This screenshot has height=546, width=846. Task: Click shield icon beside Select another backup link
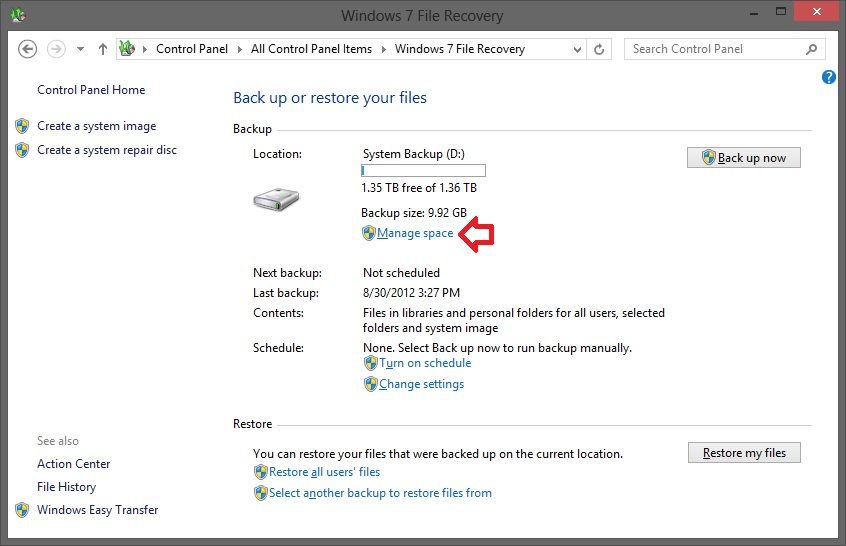coord(261,493)
